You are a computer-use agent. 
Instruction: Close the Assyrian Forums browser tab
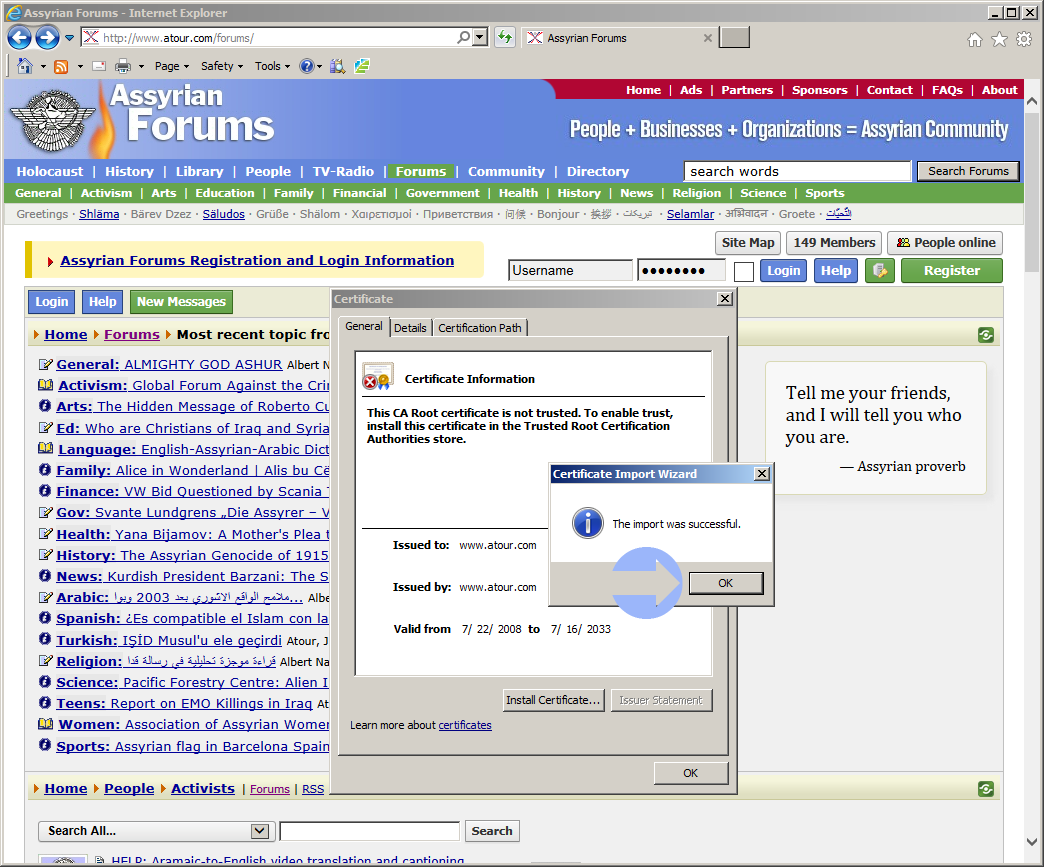(x=708, y=38)
